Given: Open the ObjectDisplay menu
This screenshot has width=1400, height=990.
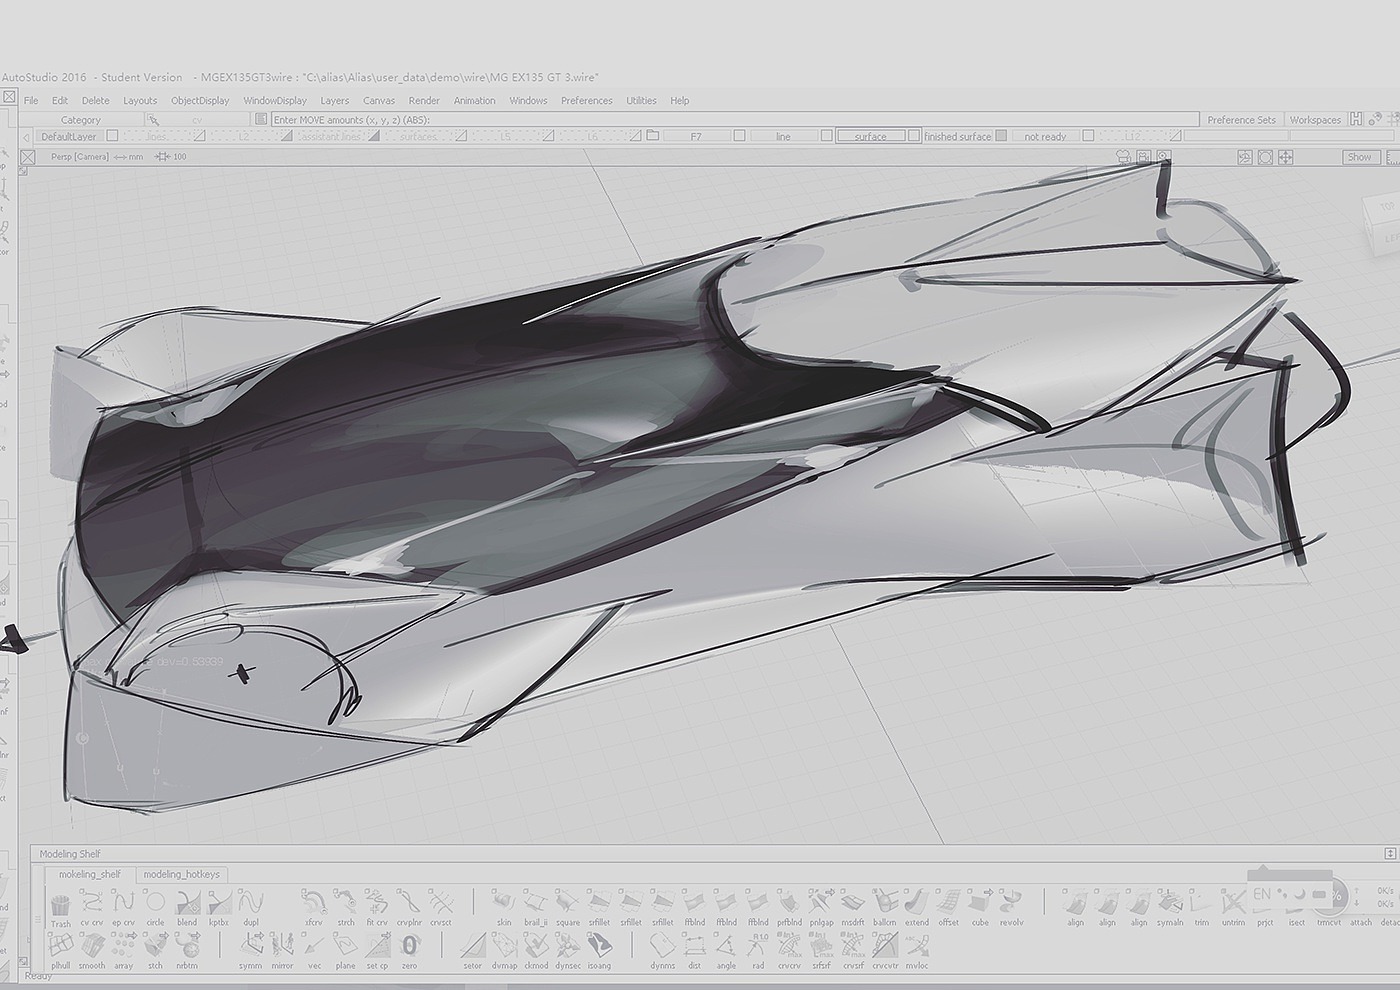Looking at the screenshot, I should coord(200,101).
